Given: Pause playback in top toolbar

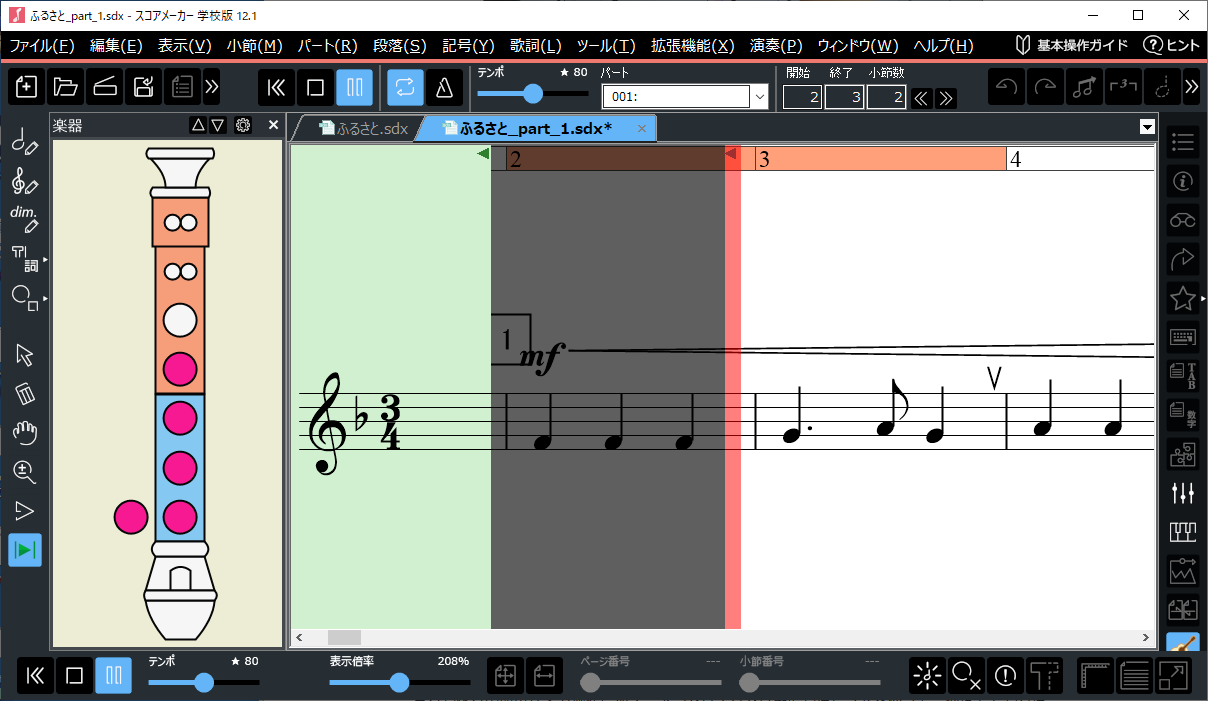Looking at the screenshot, I should point(354,87).
